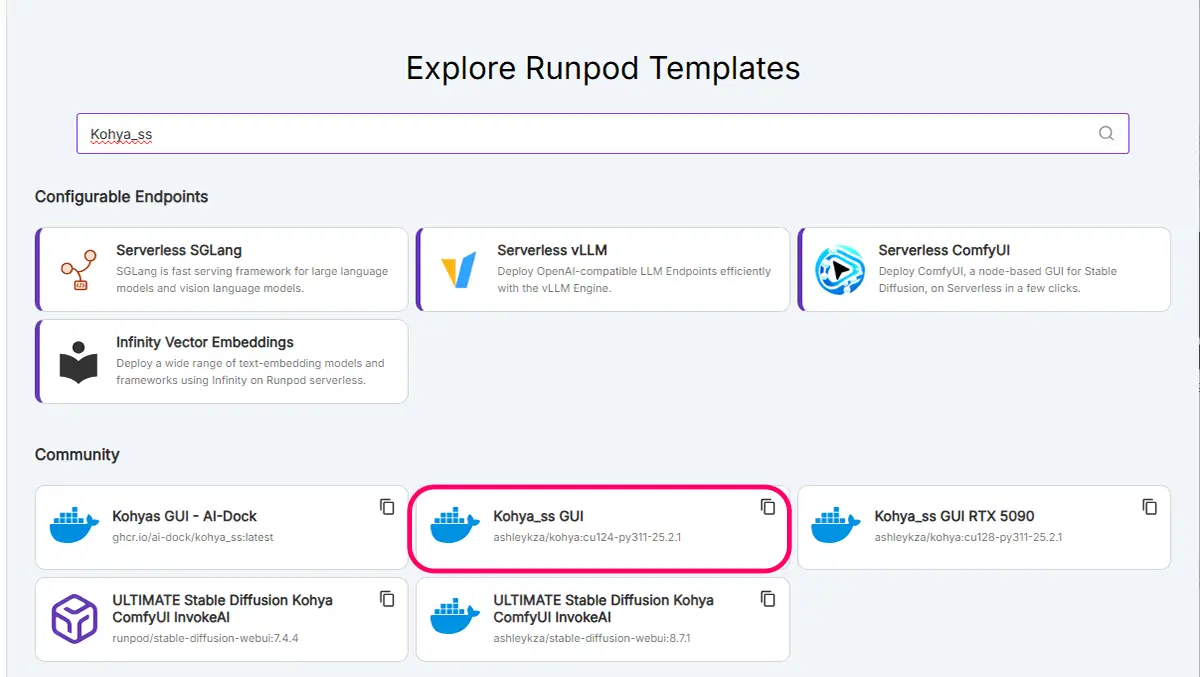Click the Docker icon on Kohya_ss GUI RTX 5090
This screenshot has height=677, width=1200.
[836, 526]
